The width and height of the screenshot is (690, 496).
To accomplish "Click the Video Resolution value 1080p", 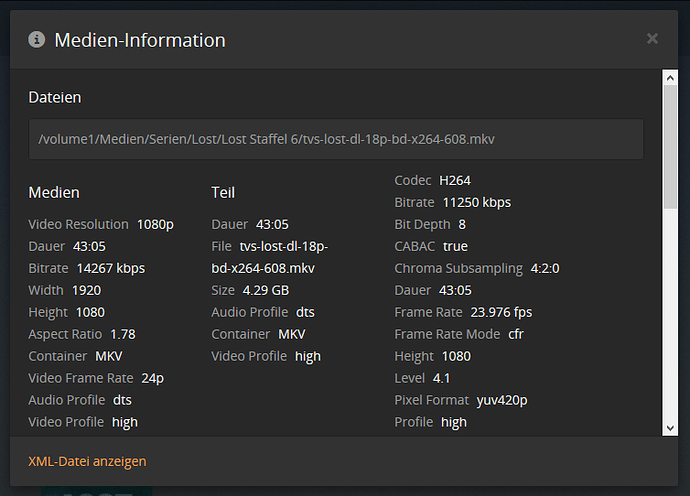I will pos(155,224).
